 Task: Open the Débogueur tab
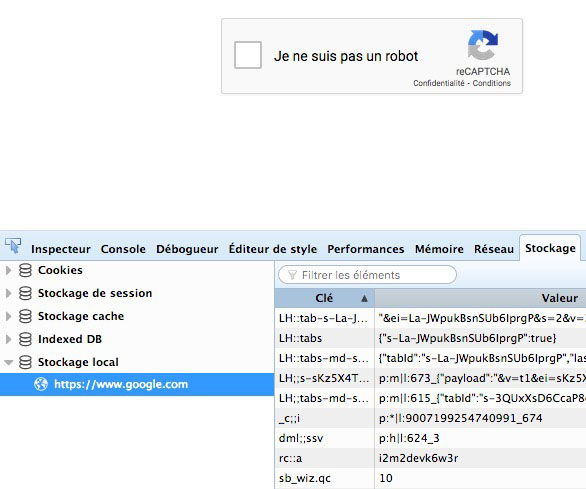(187, 249)
